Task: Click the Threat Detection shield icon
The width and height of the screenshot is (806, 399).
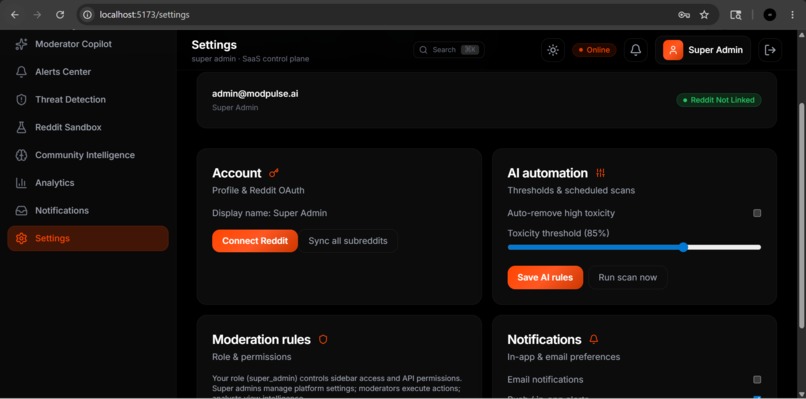Action: (21, 100)
